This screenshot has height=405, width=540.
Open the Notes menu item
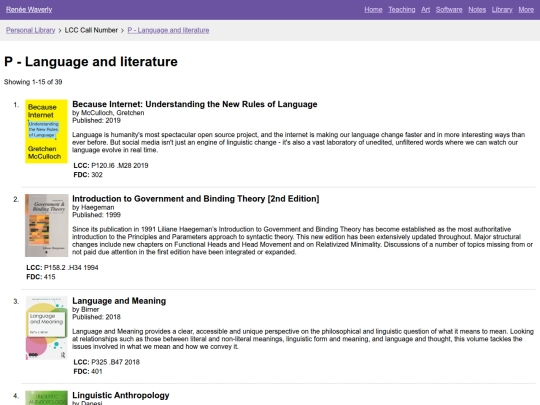tap(477, 10)
